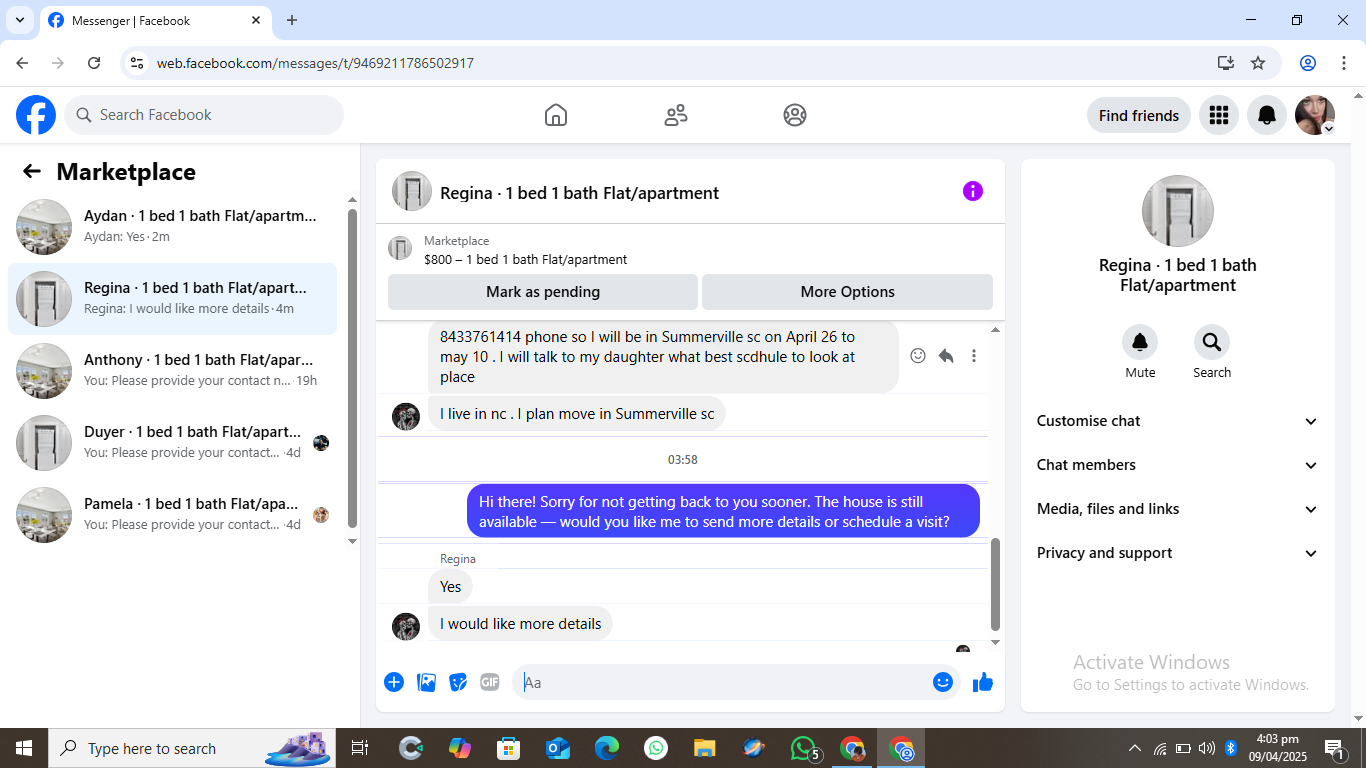Open the notifications bell in header
The width and height of the screenshot is (1366, 768).
1267,115
